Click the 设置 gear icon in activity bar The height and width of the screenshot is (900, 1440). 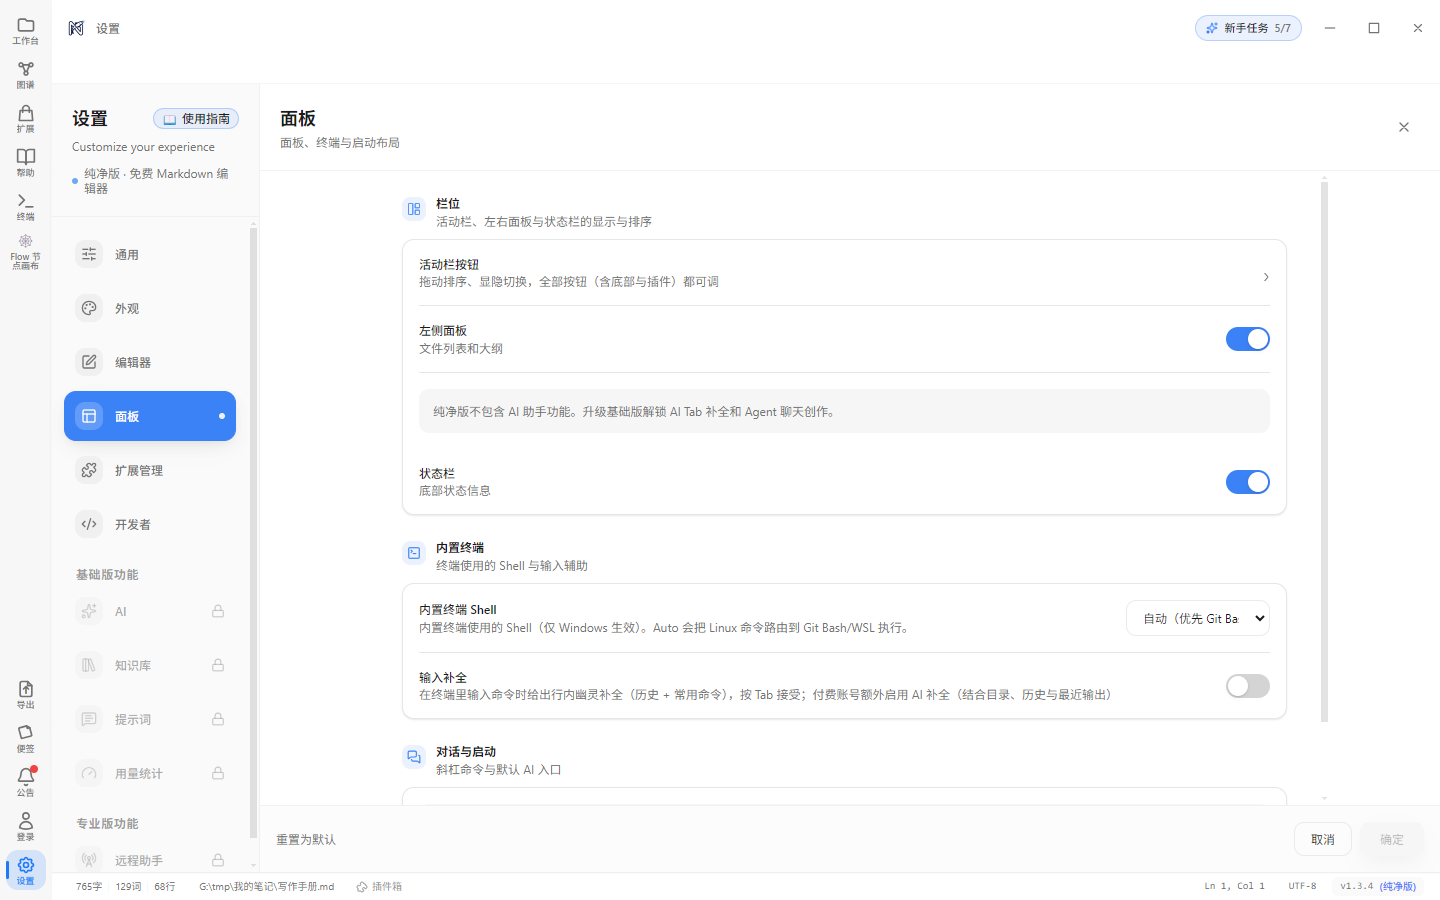(26, 871)
